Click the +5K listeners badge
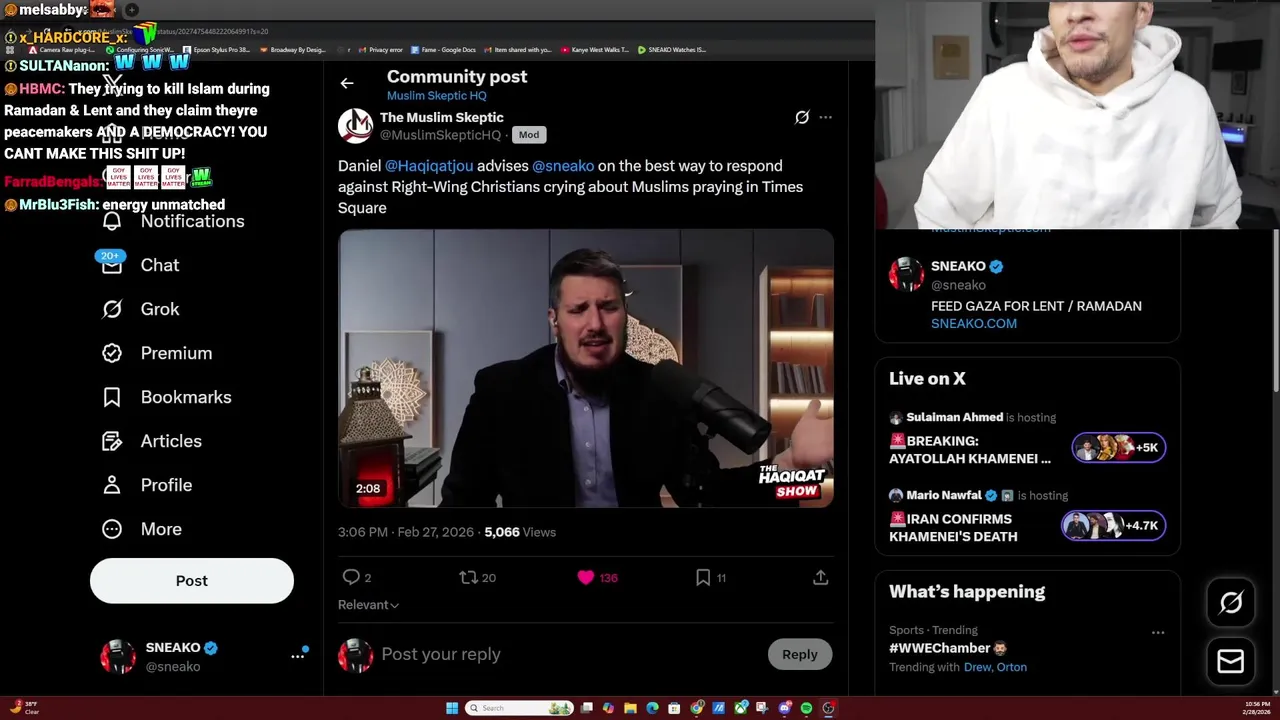 (x=1119, y=447)
